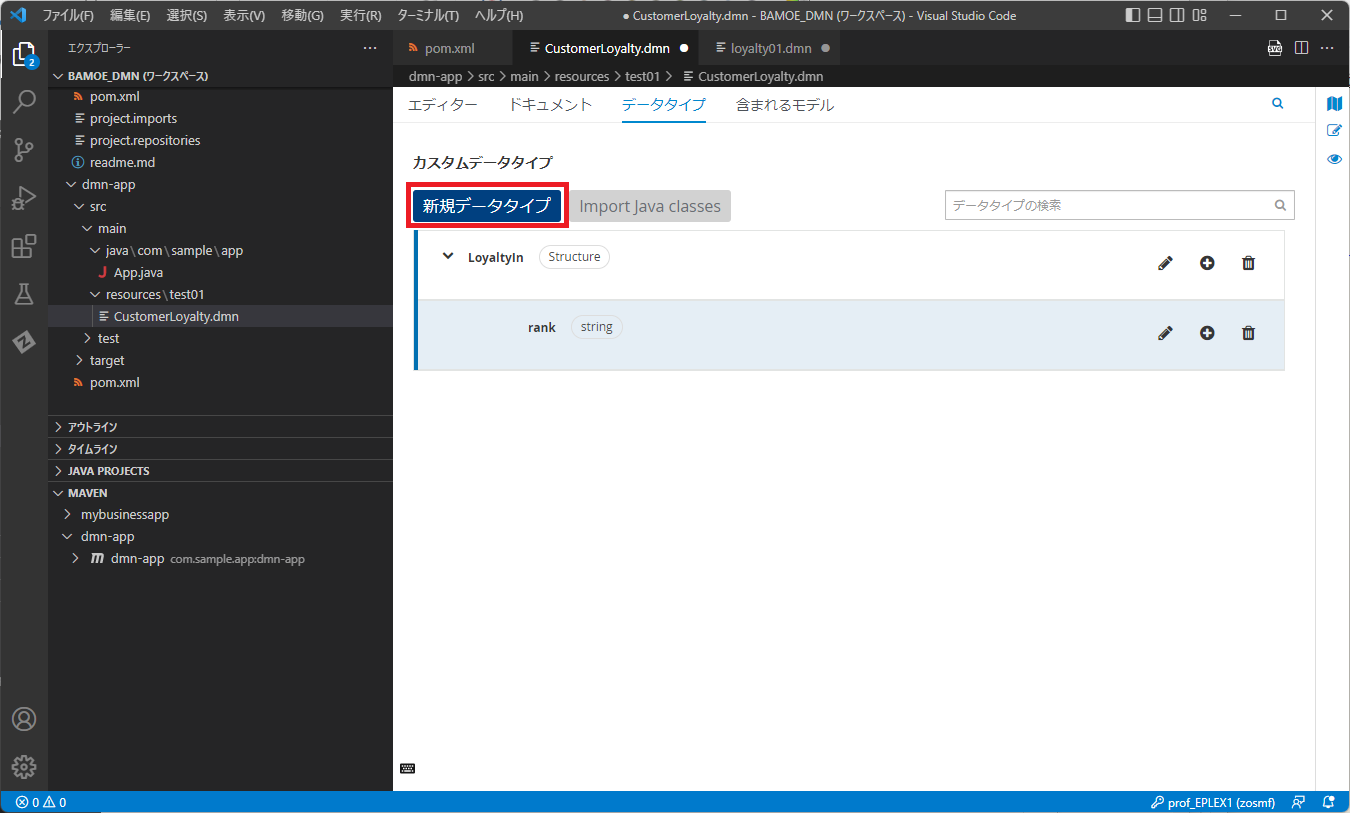Switch to the ドキュメント tab
Viewport: 1350px width, 813px height.
pos(550,105)
